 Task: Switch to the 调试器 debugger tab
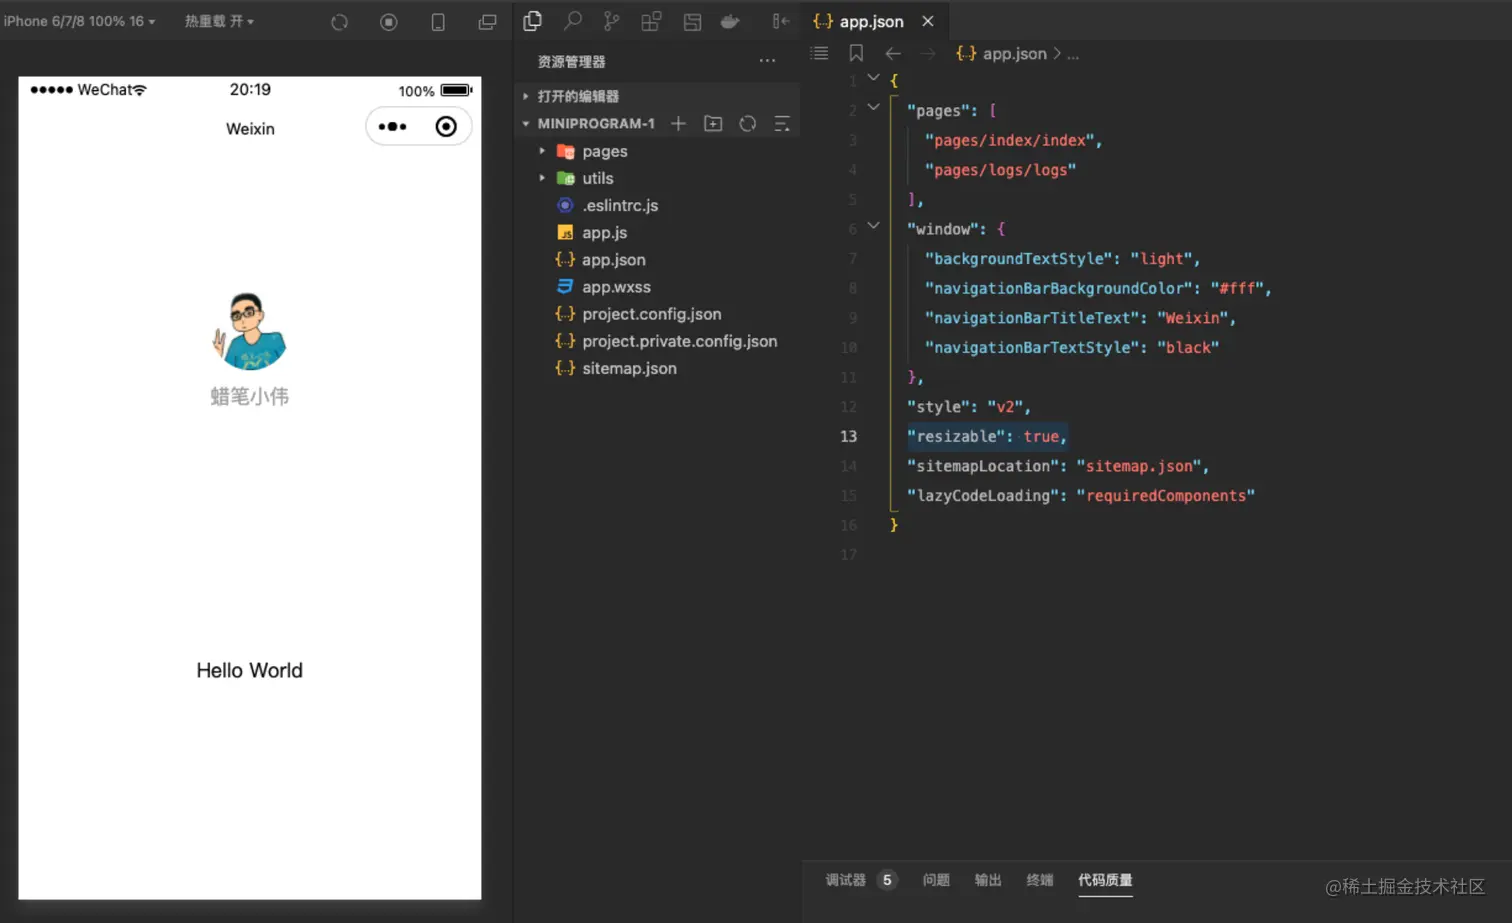[846, 880]
